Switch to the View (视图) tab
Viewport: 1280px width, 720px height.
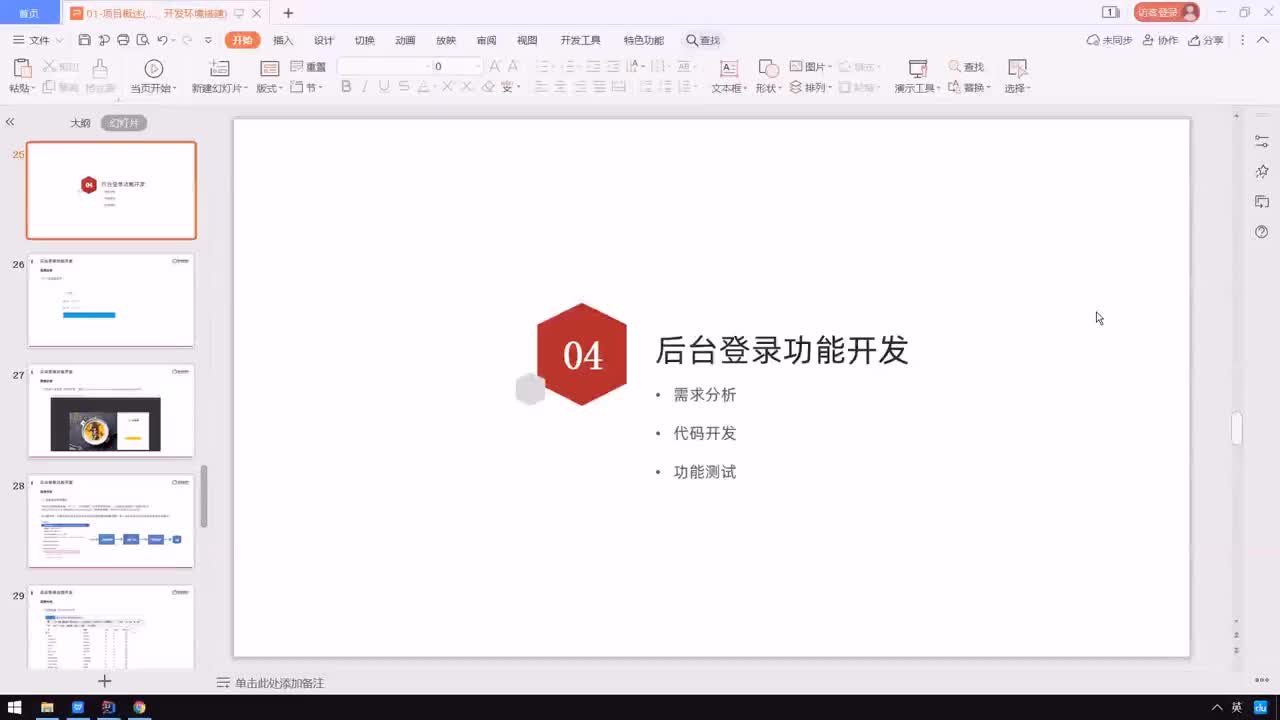click(527, 40)
